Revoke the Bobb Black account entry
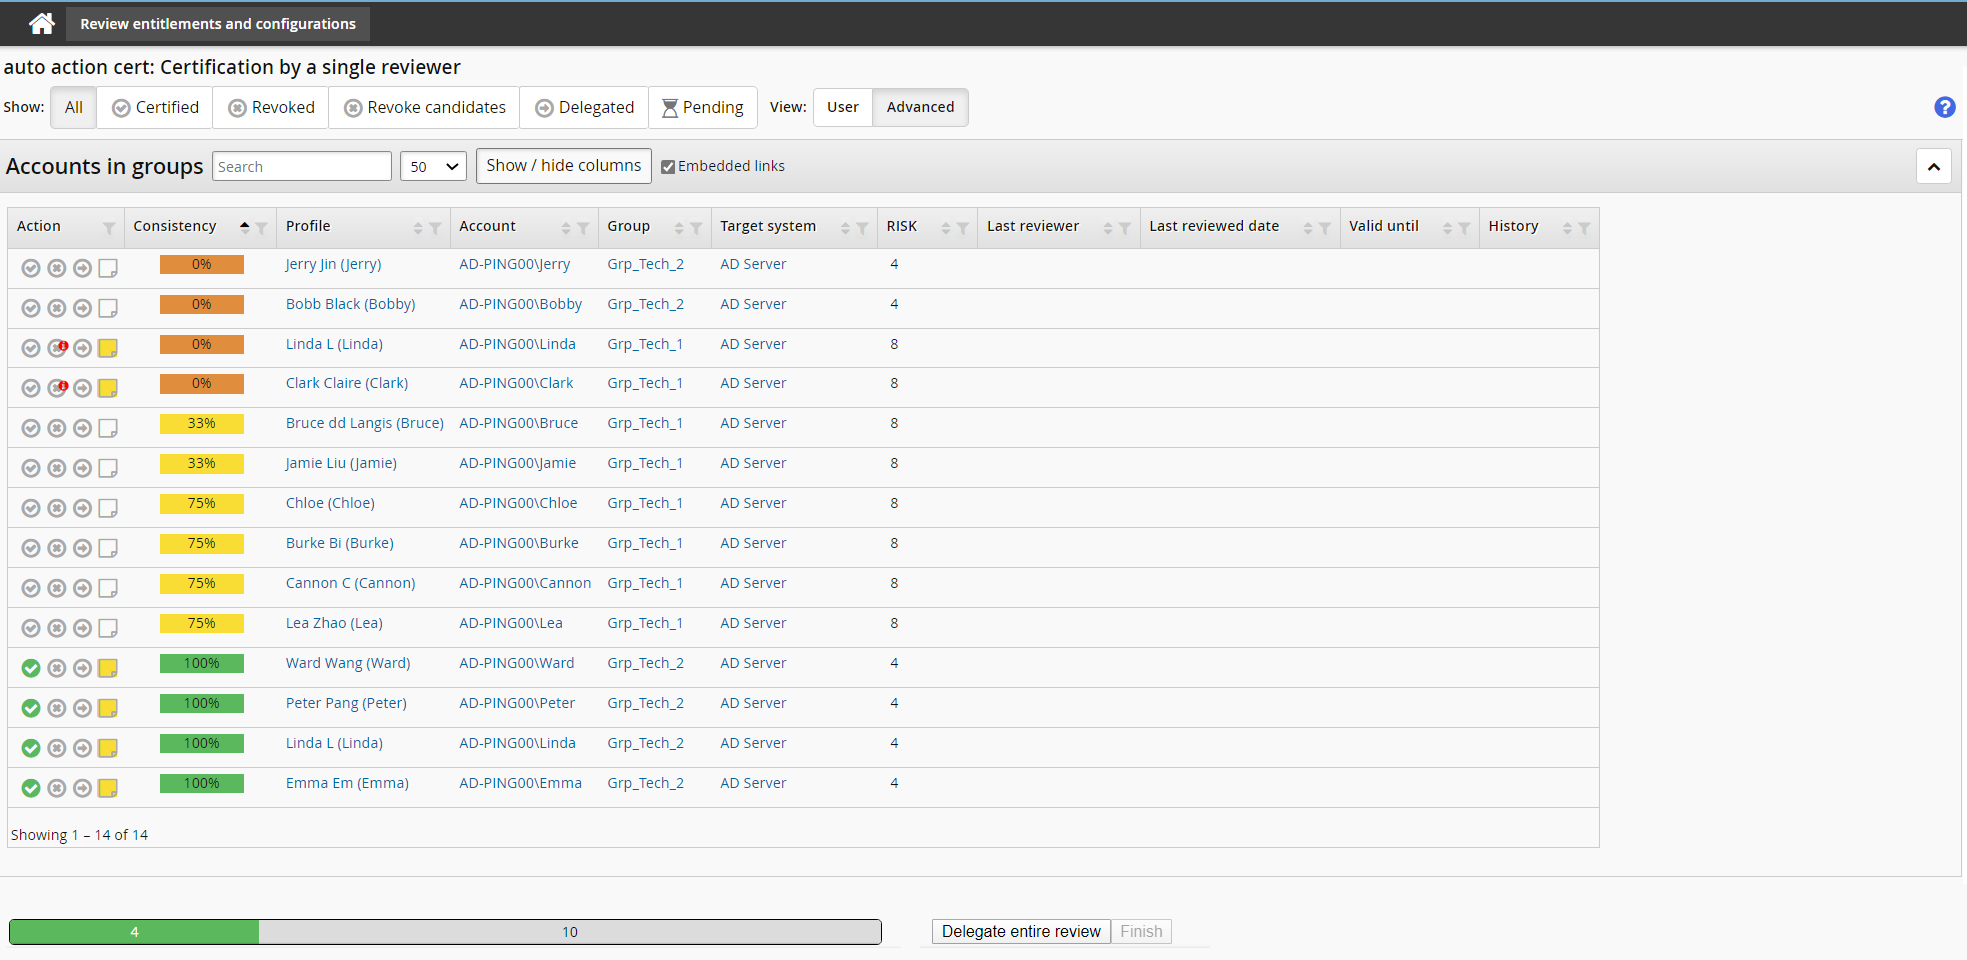 57,308
